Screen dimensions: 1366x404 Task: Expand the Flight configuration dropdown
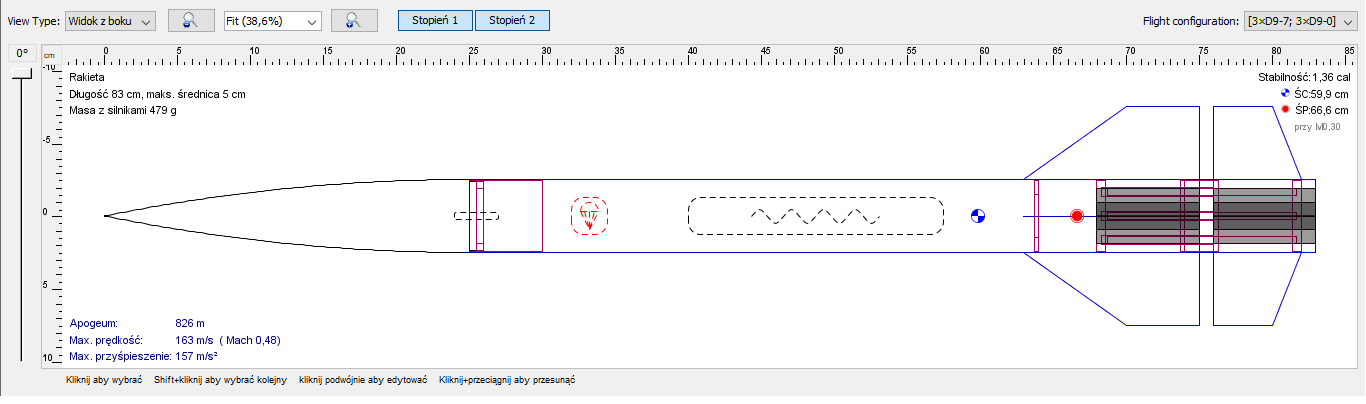[x=1298, y=21]
